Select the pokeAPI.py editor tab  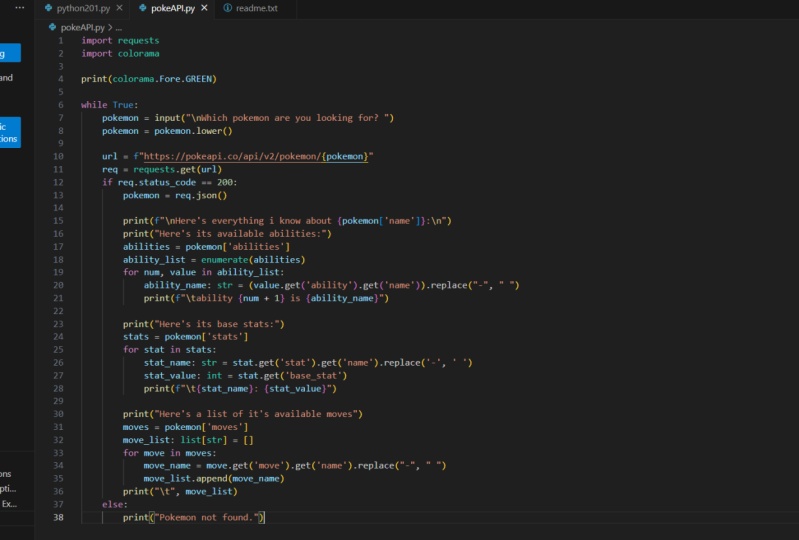tap(173, 8)
